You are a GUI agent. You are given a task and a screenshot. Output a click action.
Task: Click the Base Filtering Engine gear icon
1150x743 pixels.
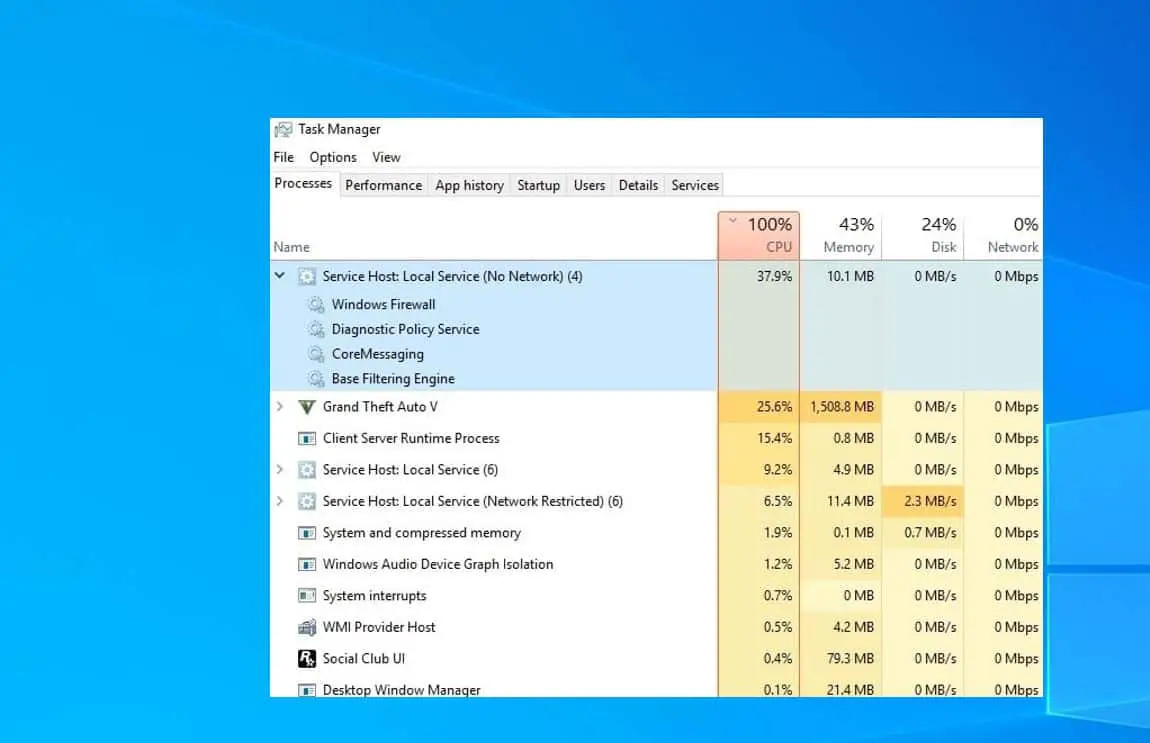pyautogui.click(x=316, y=379)
